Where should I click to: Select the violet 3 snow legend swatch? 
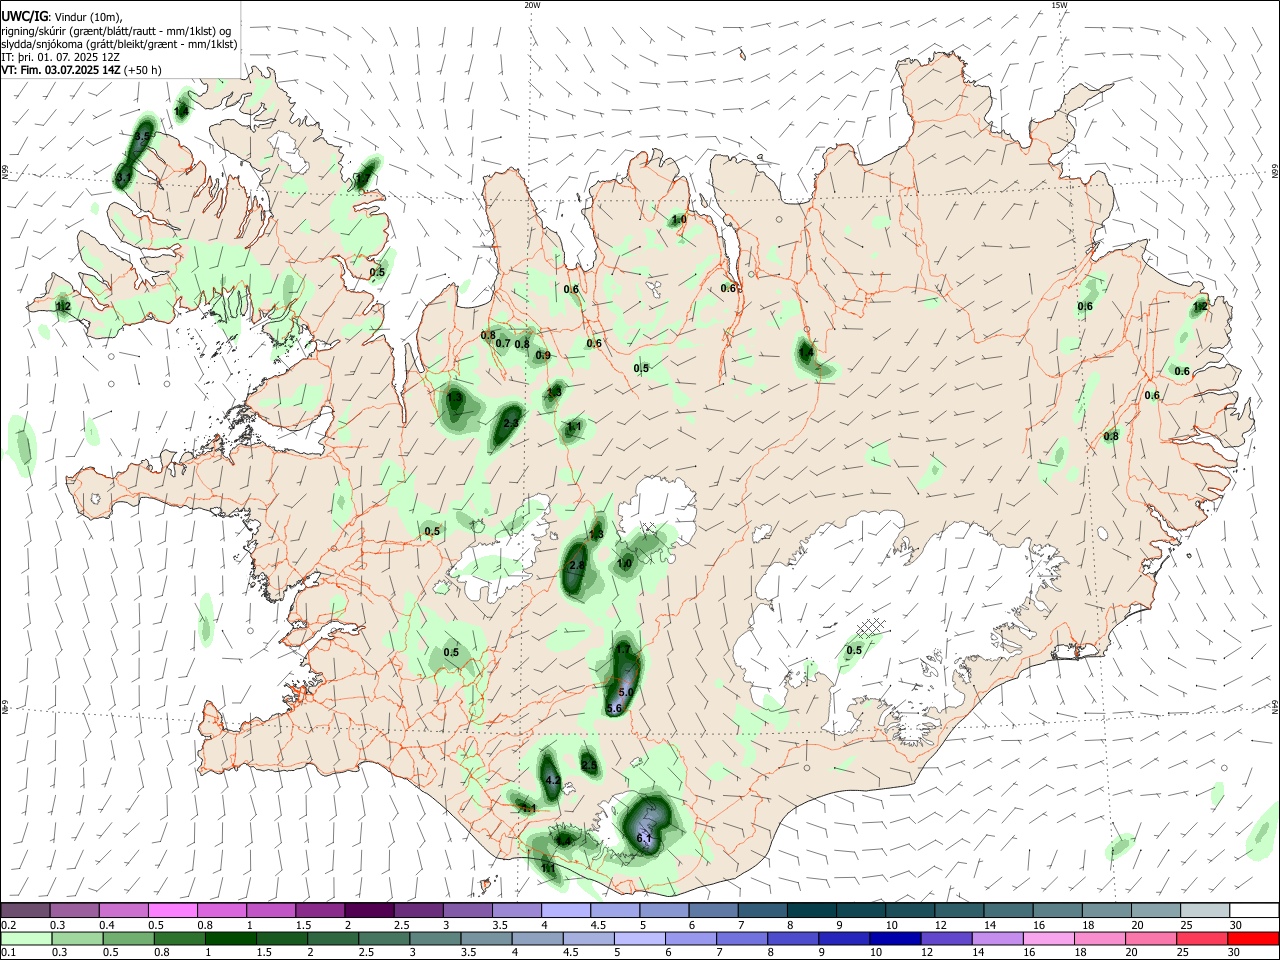pos(467,910)
